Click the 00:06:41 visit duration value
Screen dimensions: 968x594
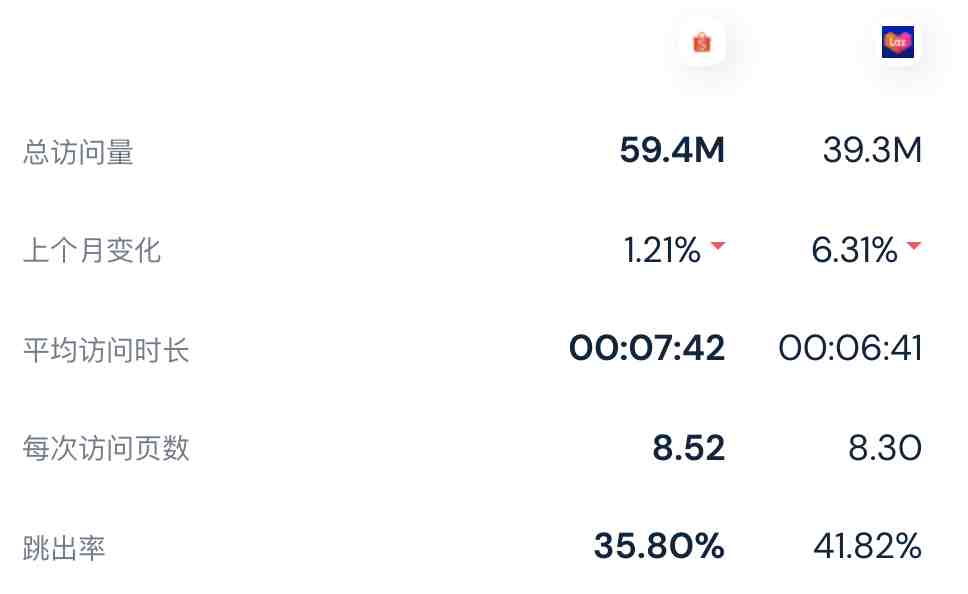point(850,348)
